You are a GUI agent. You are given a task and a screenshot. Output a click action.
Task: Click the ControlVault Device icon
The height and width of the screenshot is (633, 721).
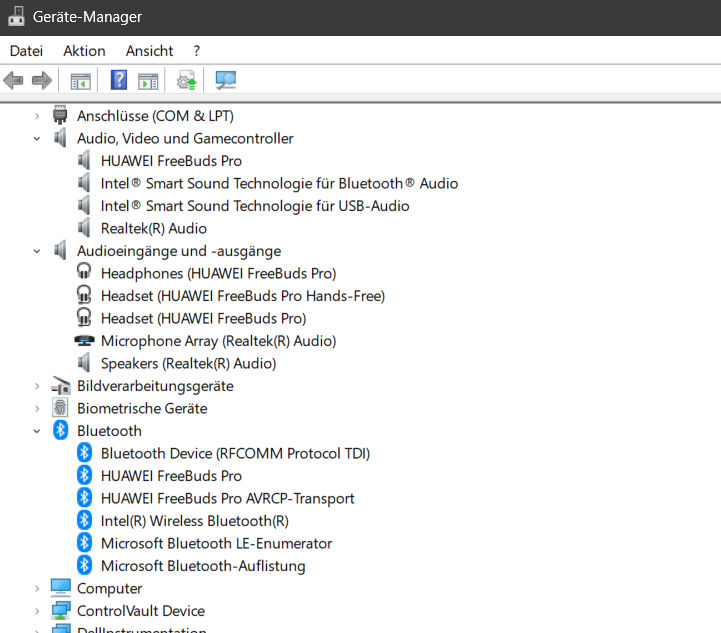(x=61, y=610)
